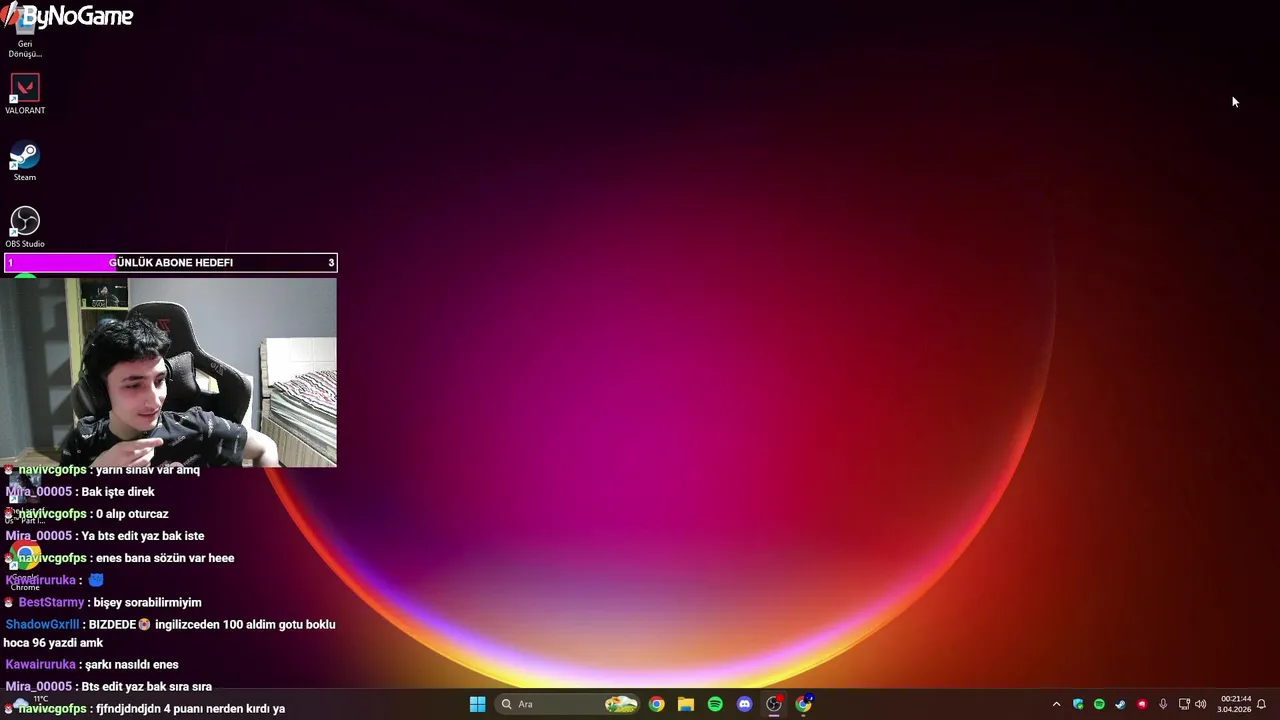The height and width of the screenshot is (720, 1280).
Task: Open the clock showing 00:21:44
Action: [1234, 704]
